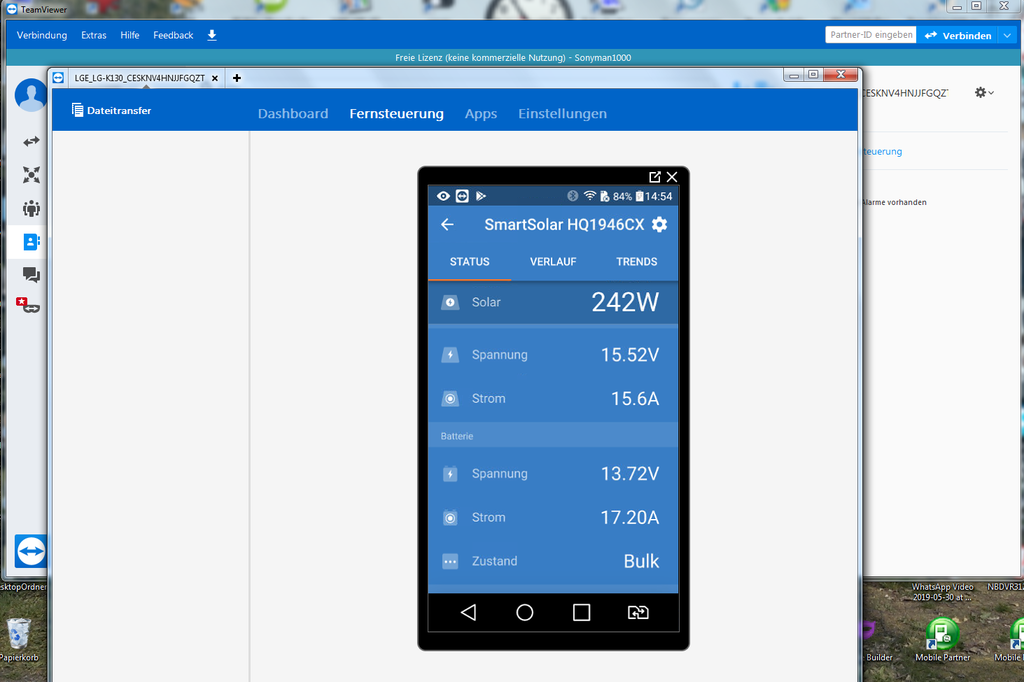Open the Computers & Contacts sidebar icon
Viewport: 1024px width, 682px height.
pyautogui.click(x=31, y=242)
